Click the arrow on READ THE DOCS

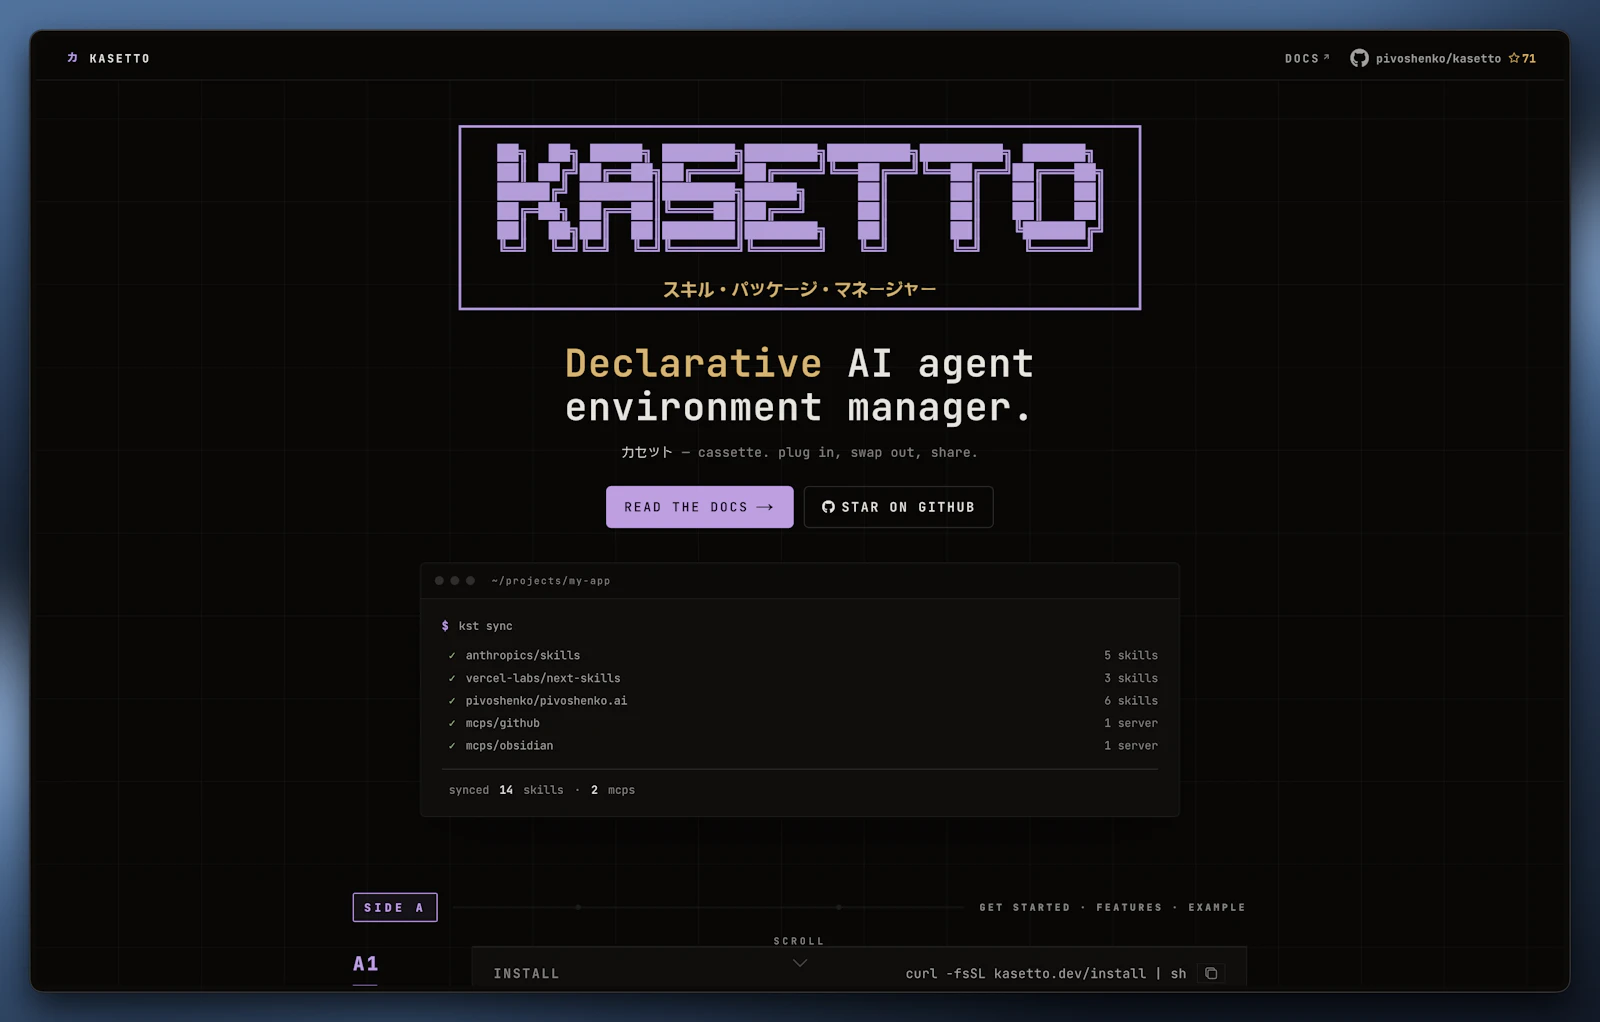coord(765,507)
